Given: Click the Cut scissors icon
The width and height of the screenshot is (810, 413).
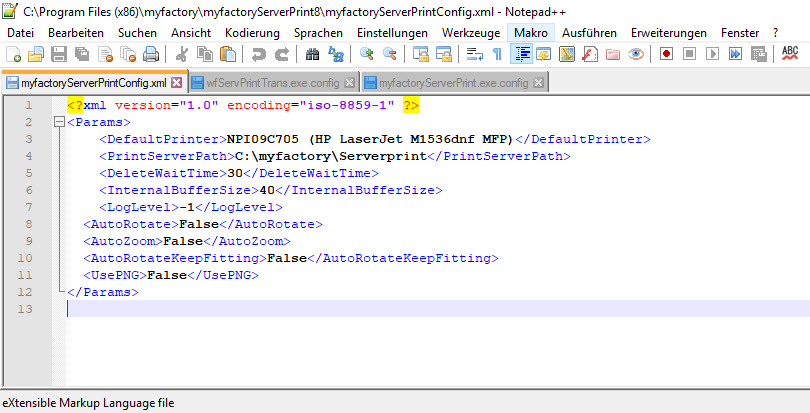Looking at the screenshot, I should click(181, 54).
